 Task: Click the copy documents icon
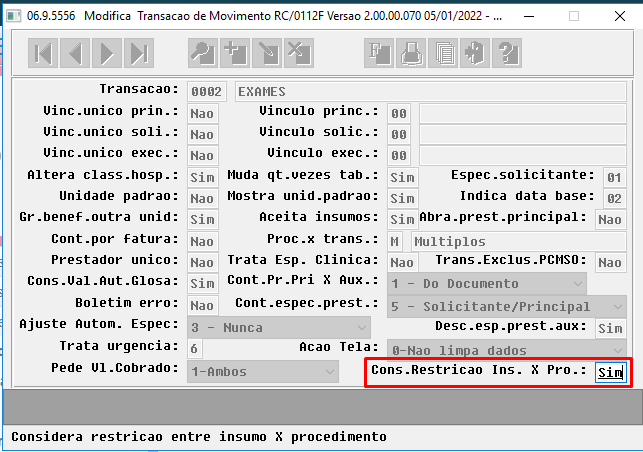(x=443, y=53)
